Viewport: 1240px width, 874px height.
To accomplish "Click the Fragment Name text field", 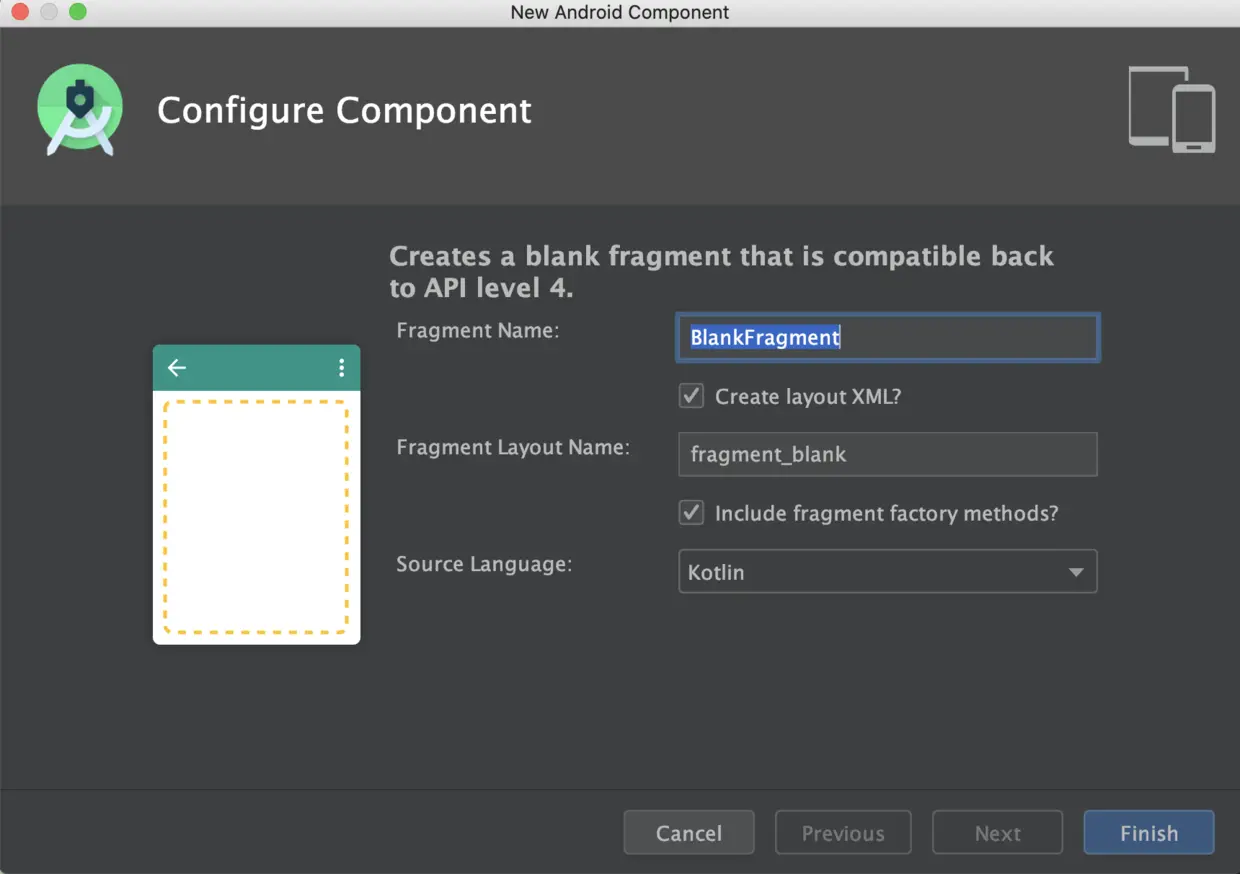I will (887, 338).
